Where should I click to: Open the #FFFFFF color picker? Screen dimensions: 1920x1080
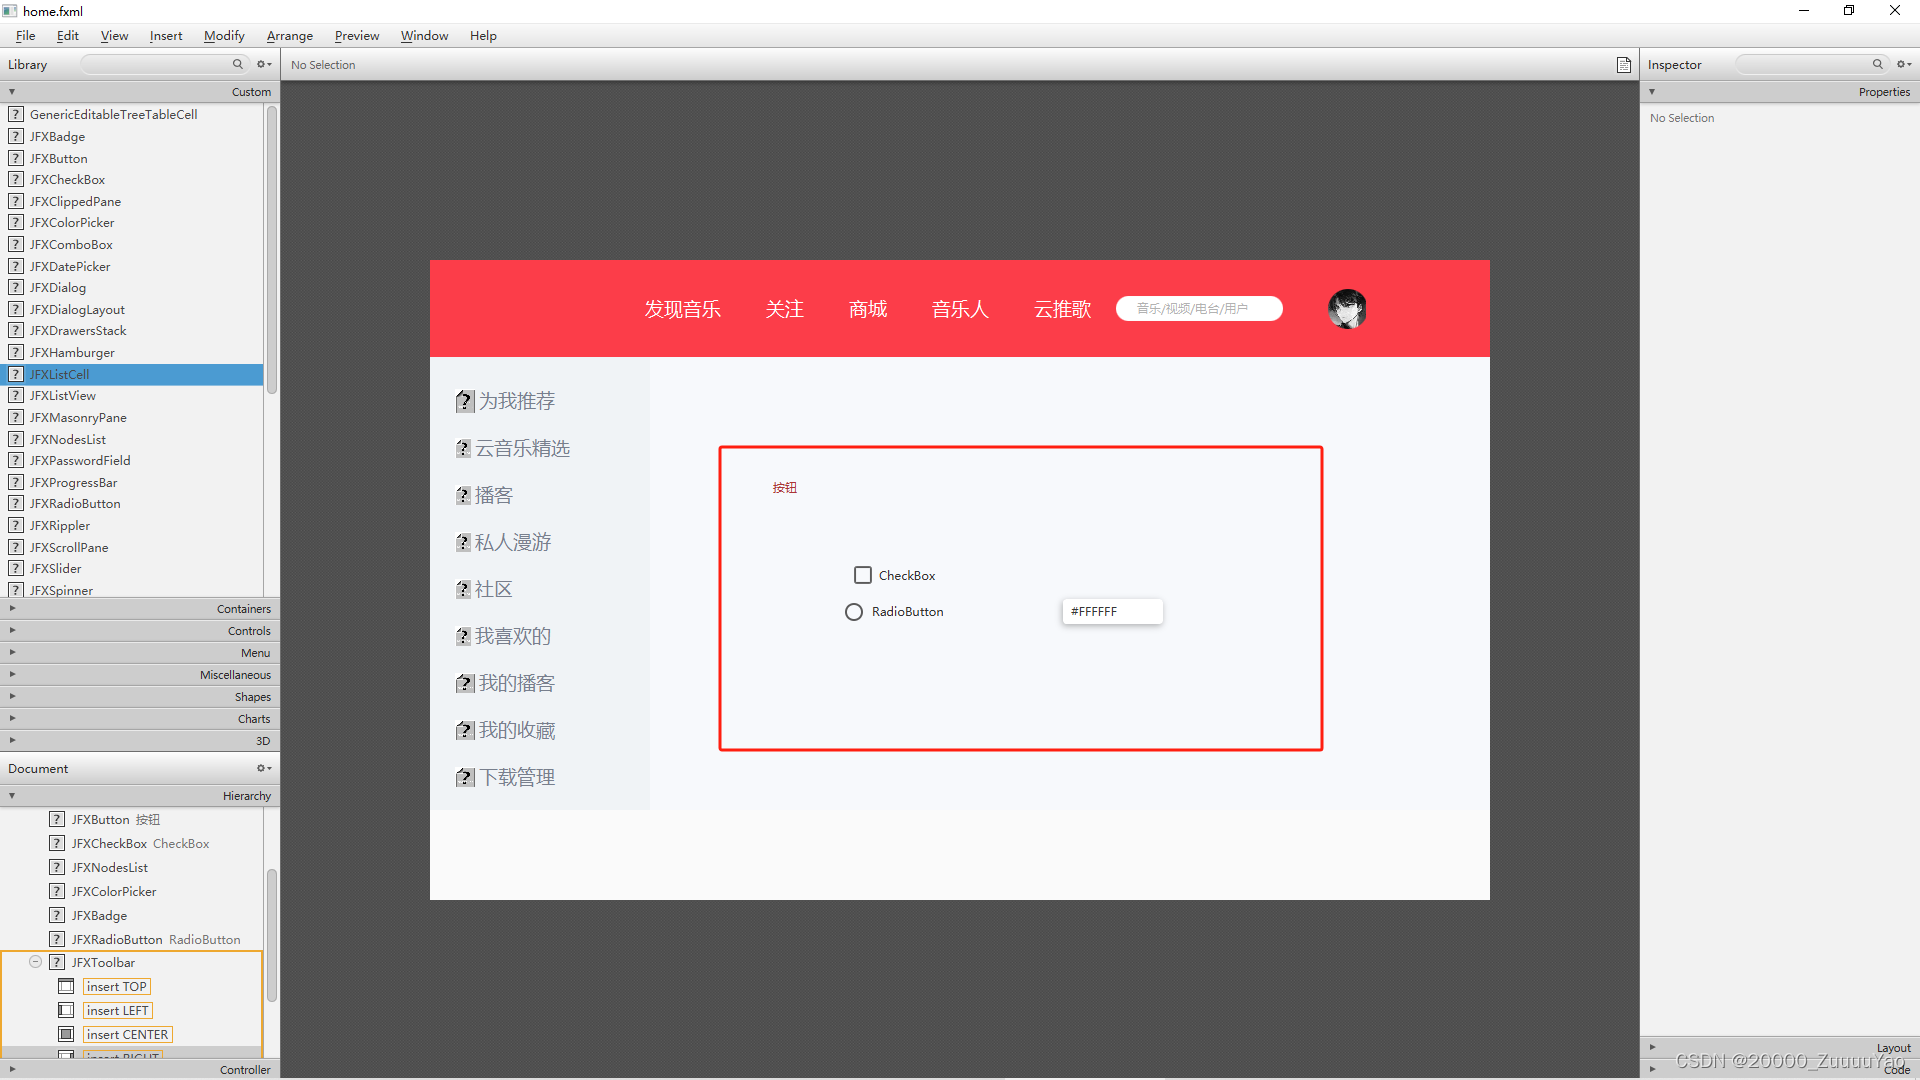coord(1112,612)
